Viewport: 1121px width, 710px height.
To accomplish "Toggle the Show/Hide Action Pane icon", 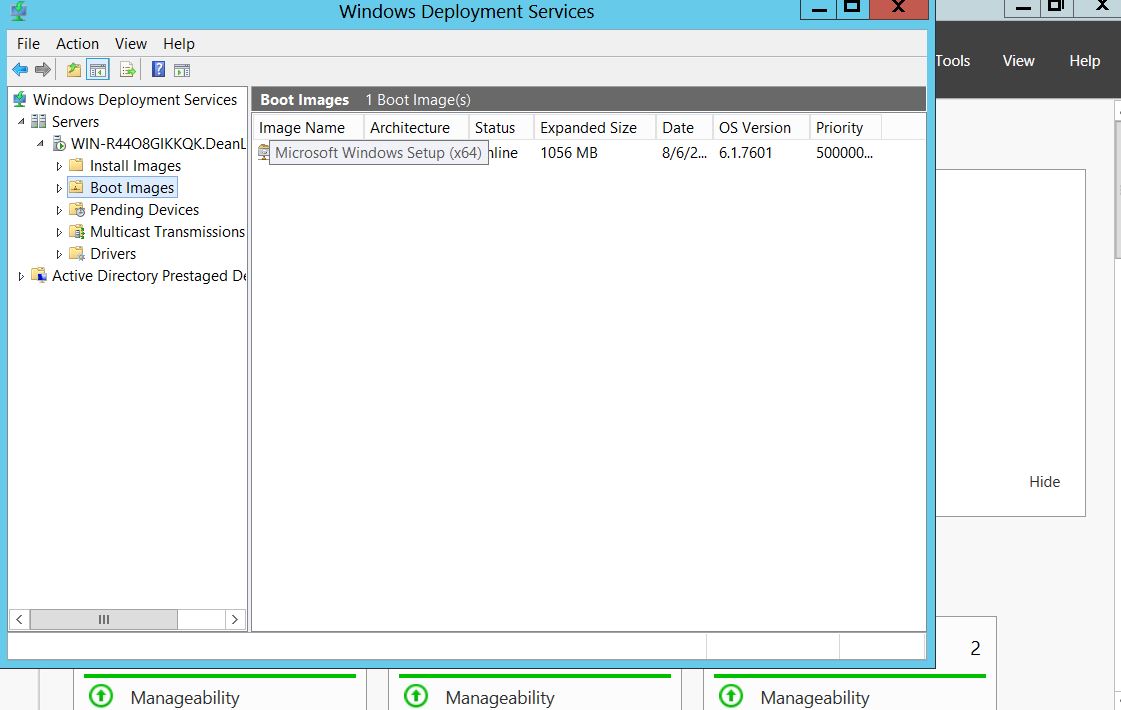I will 182,69.
